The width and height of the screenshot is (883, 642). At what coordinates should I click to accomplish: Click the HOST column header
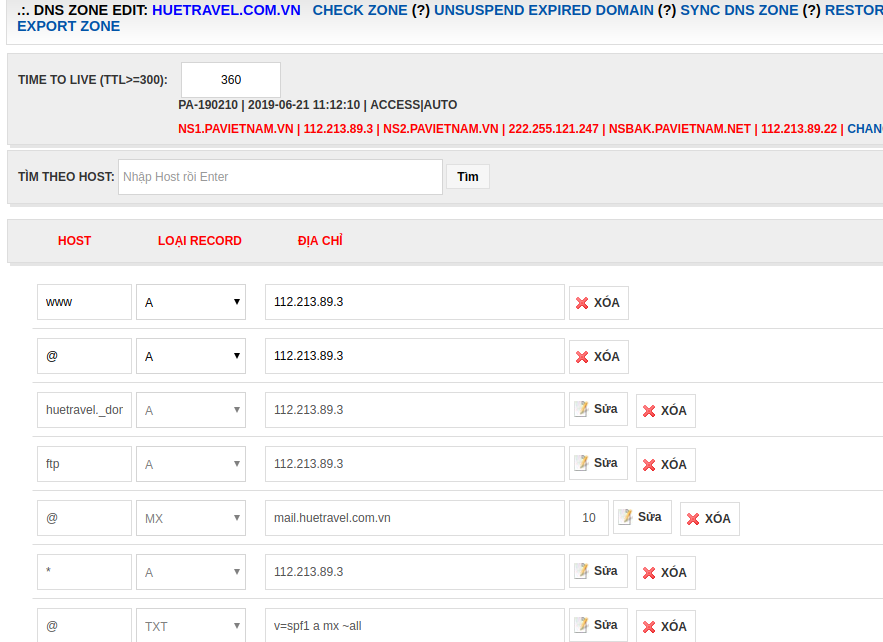click(x=74, y=241)
